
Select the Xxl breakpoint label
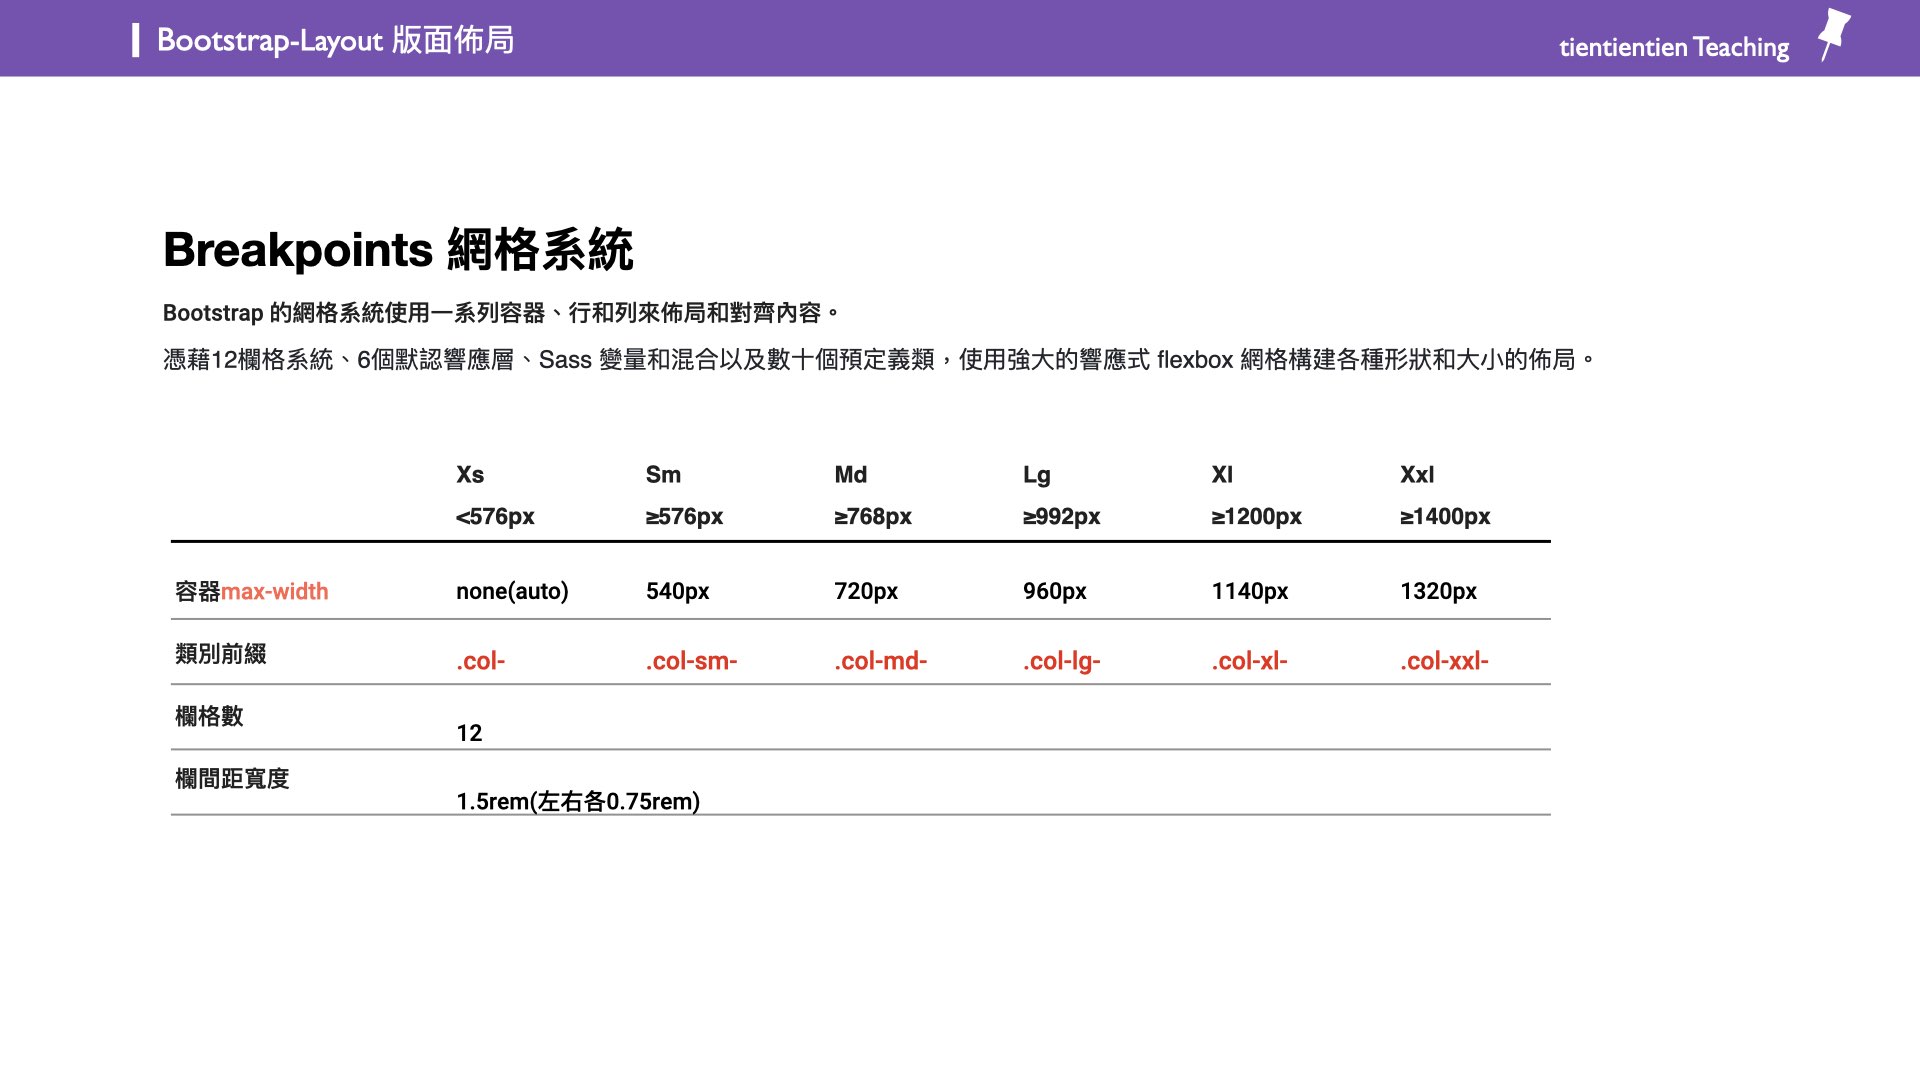1415,474
